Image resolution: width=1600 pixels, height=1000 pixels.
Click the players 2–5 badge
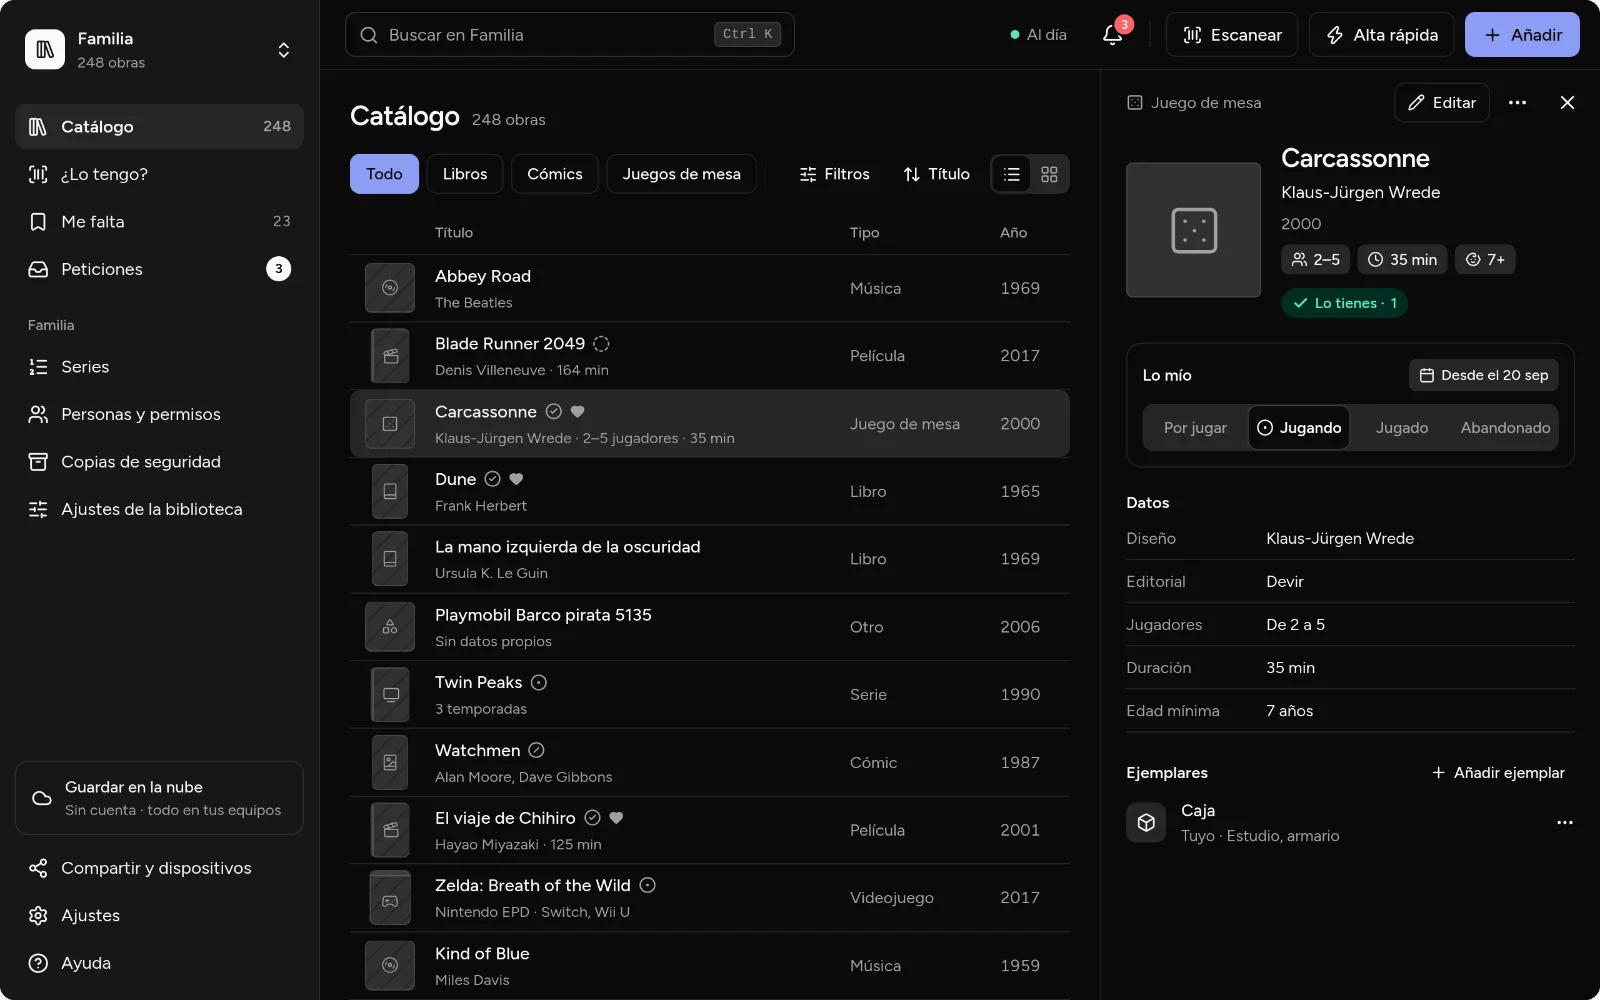1316,260
